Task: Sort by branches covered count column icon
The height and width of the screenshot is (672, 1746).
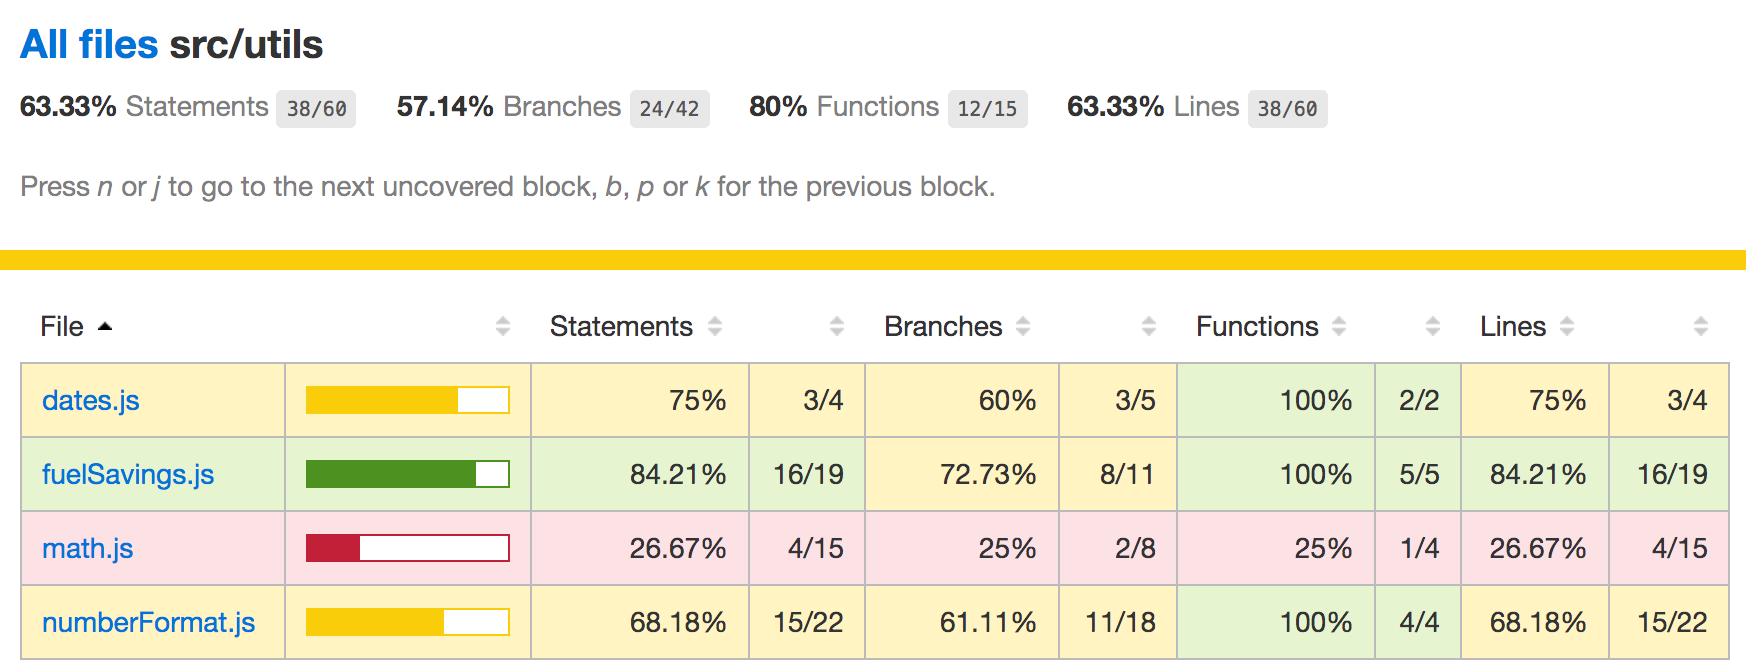Action: pos(1149,327)
